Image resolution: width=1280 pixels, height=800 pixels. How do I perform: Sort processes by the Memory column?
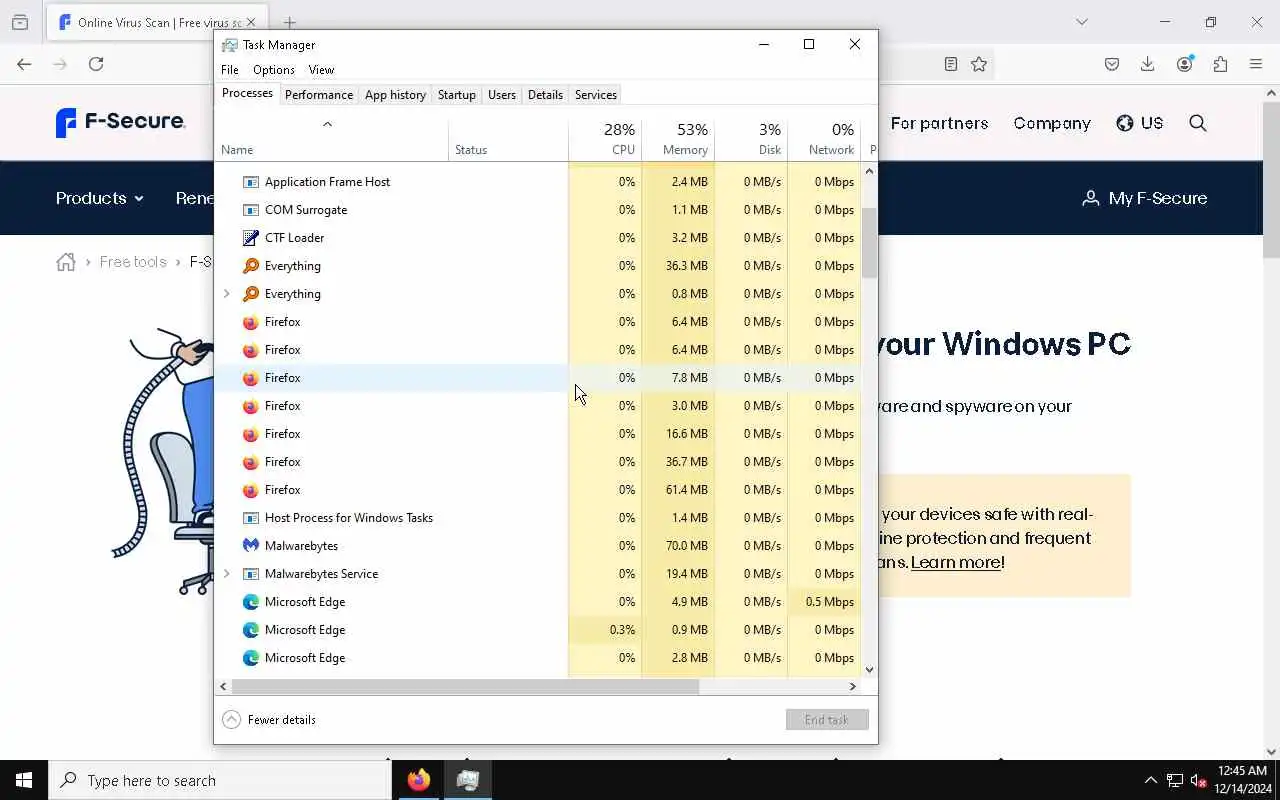pyautogui.click(x=678, y=139)
